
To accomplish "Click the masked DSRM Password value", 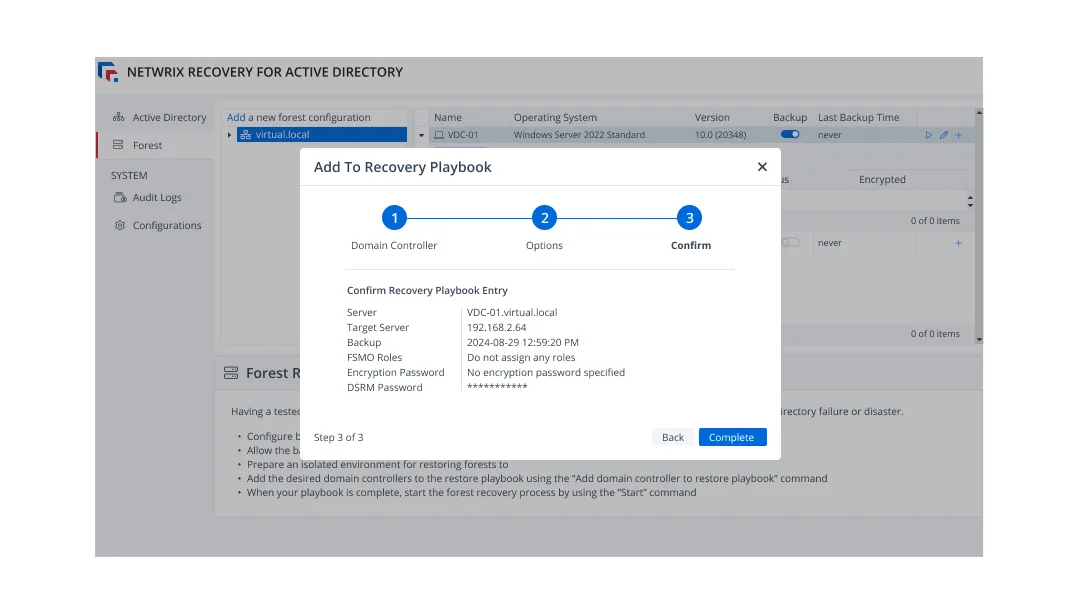I will 497,387.
